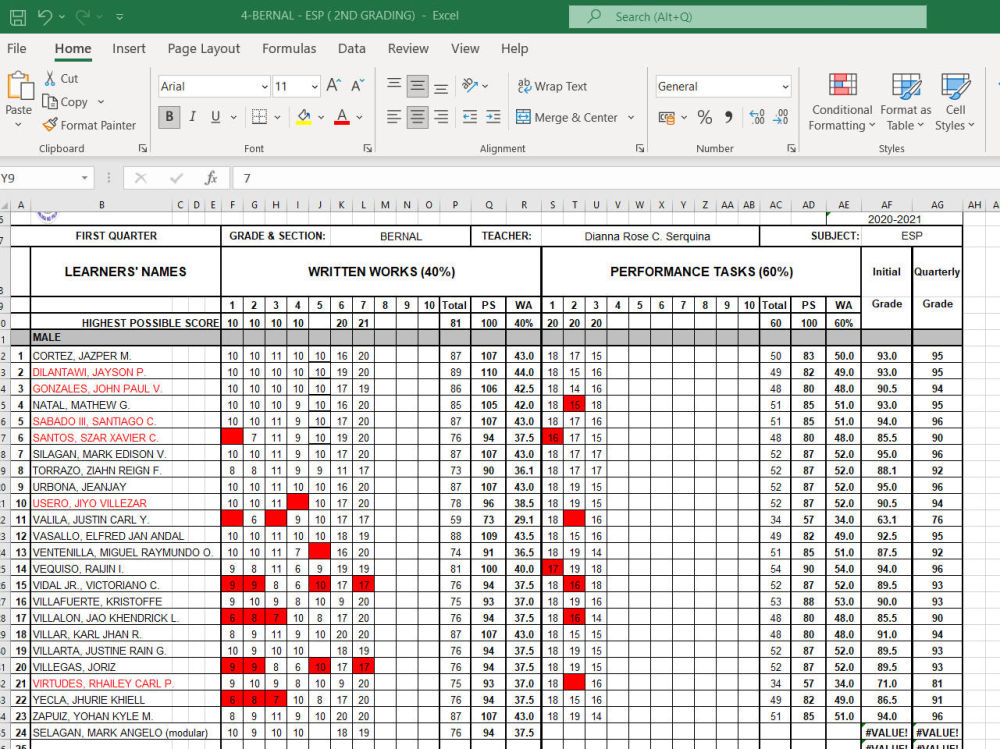1000x749 pixels.
Task: Click the Increase Decimal icon
Action: point(757,117)
